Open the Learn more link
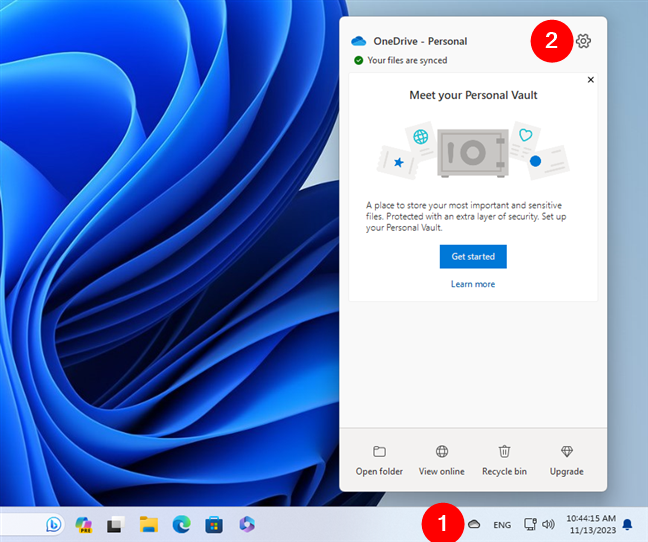The height and width of the screenshot is (542, 648). tap(473, 284)
